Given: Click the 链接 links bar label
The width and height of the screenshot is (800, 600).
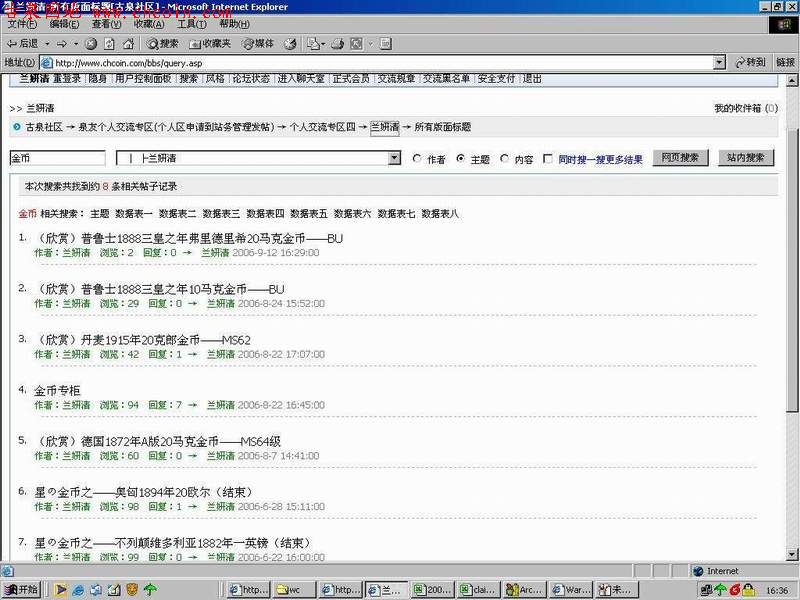Looking at the screenshot, I should coord(786,62).
